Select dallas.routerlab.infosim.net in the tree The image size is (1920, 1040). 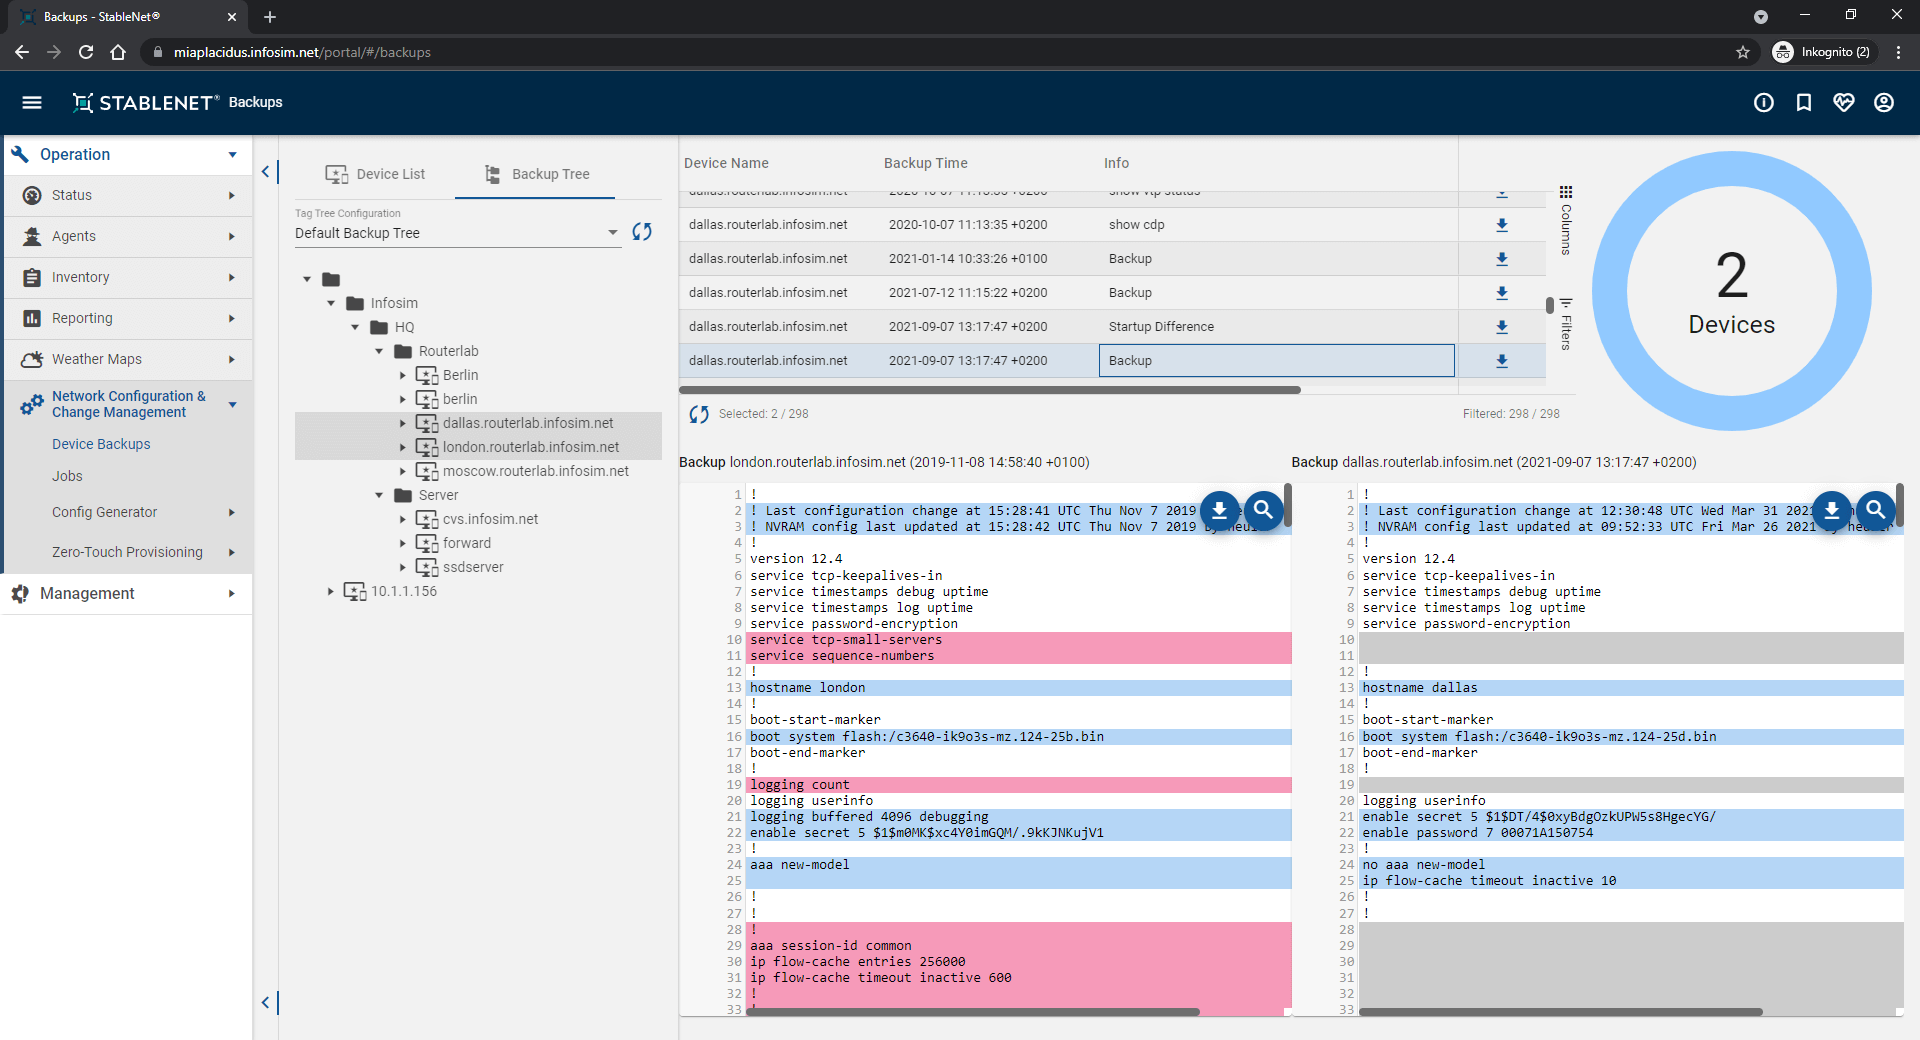(x=528, y=423)
